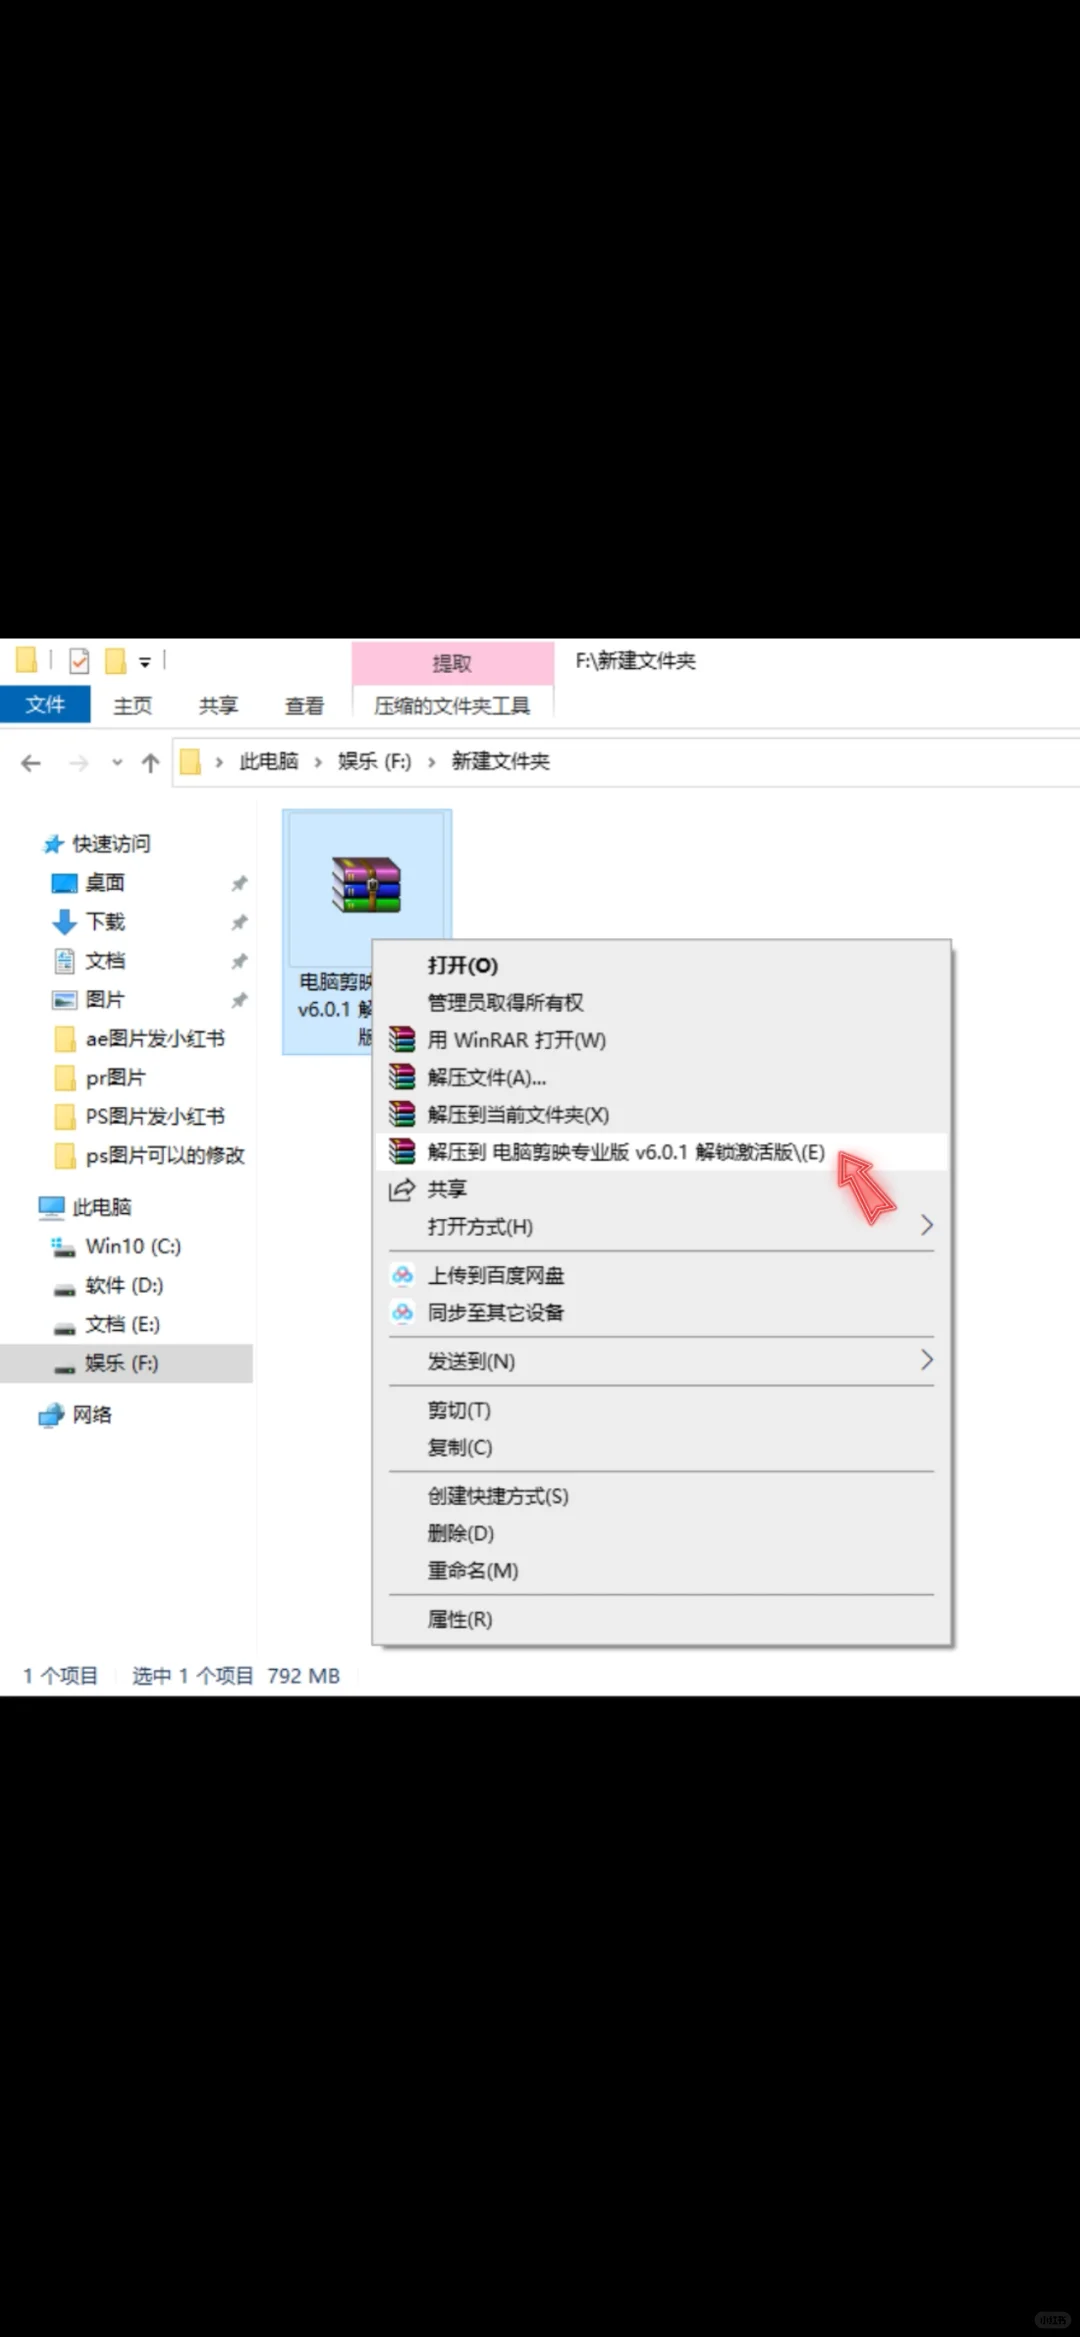
Task: Choose 剪切(T) in the context menu
Action: (662, 1411)
